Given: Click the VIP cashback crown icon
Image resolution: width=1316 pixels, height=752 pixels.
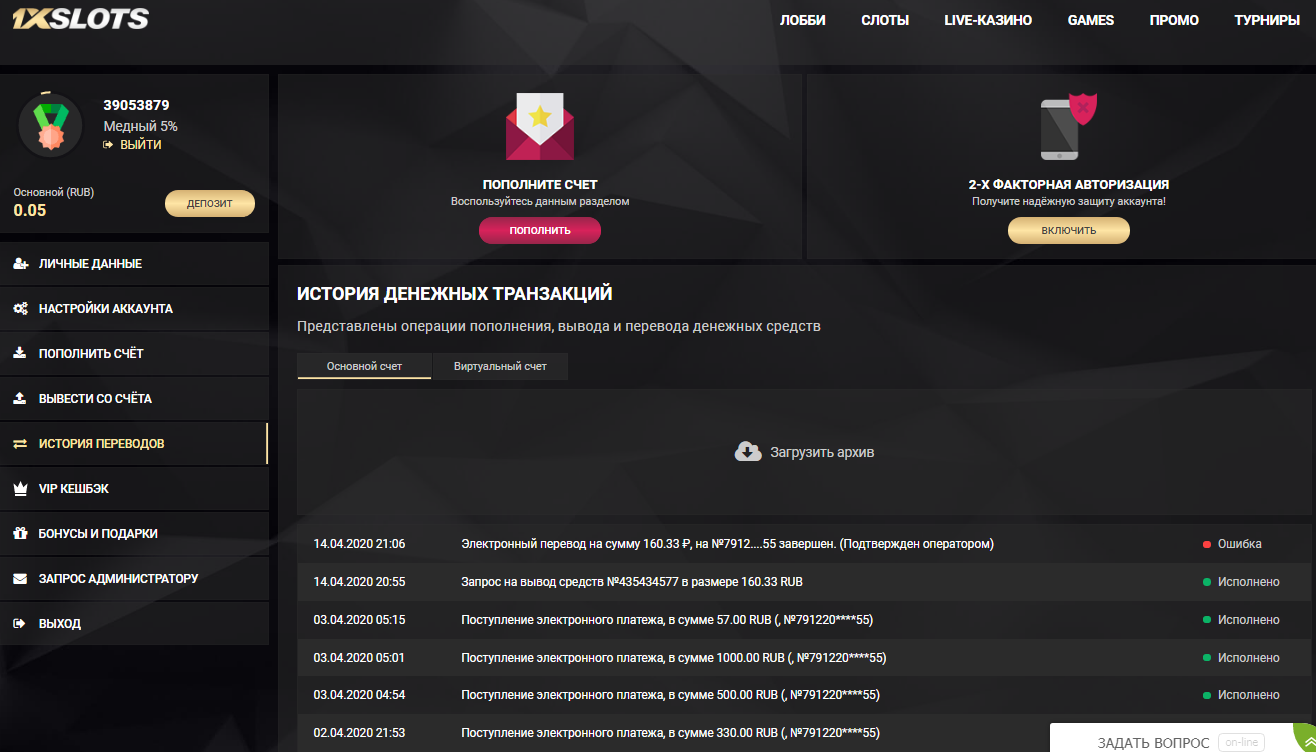Looking at the screenshot, I should click(x=20, y=489).
